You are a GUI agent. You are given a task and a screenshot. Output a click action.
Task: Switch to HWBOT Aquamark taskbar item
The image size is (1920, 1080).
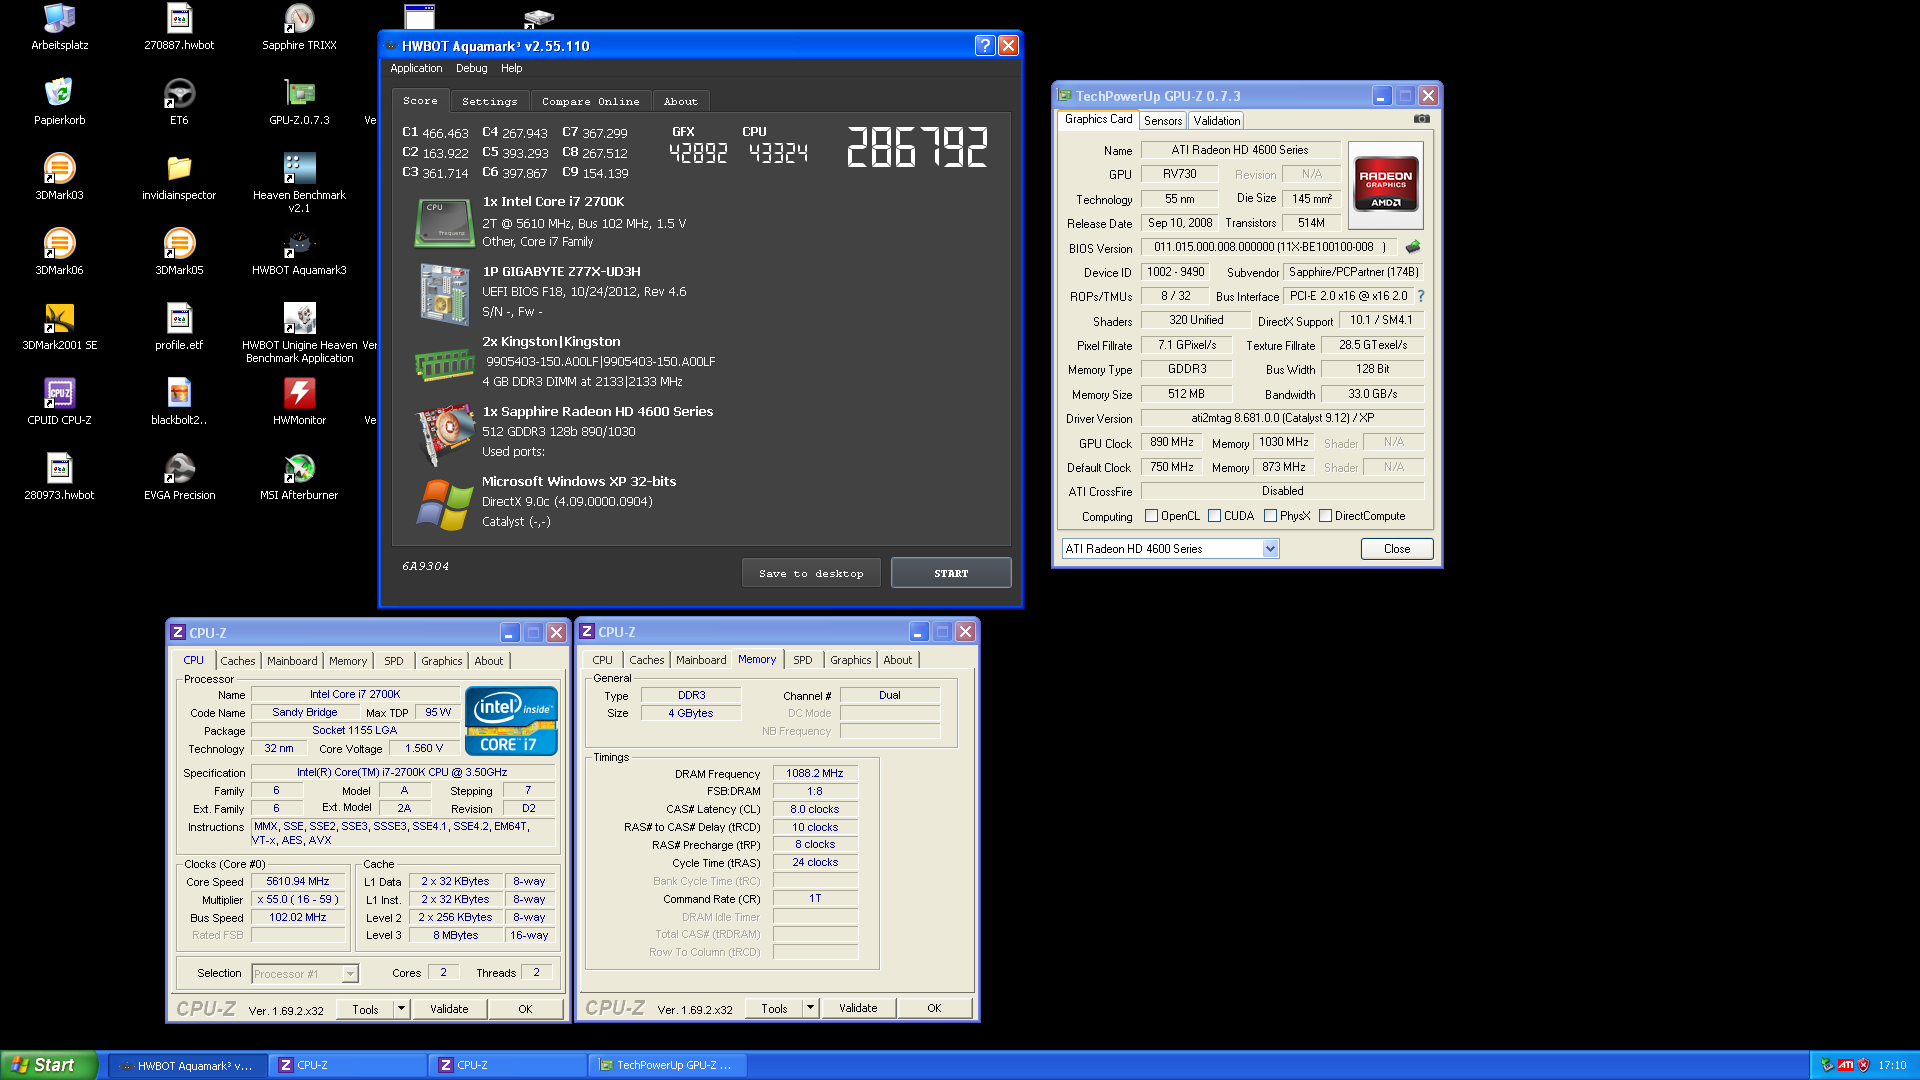(187, 1066)
